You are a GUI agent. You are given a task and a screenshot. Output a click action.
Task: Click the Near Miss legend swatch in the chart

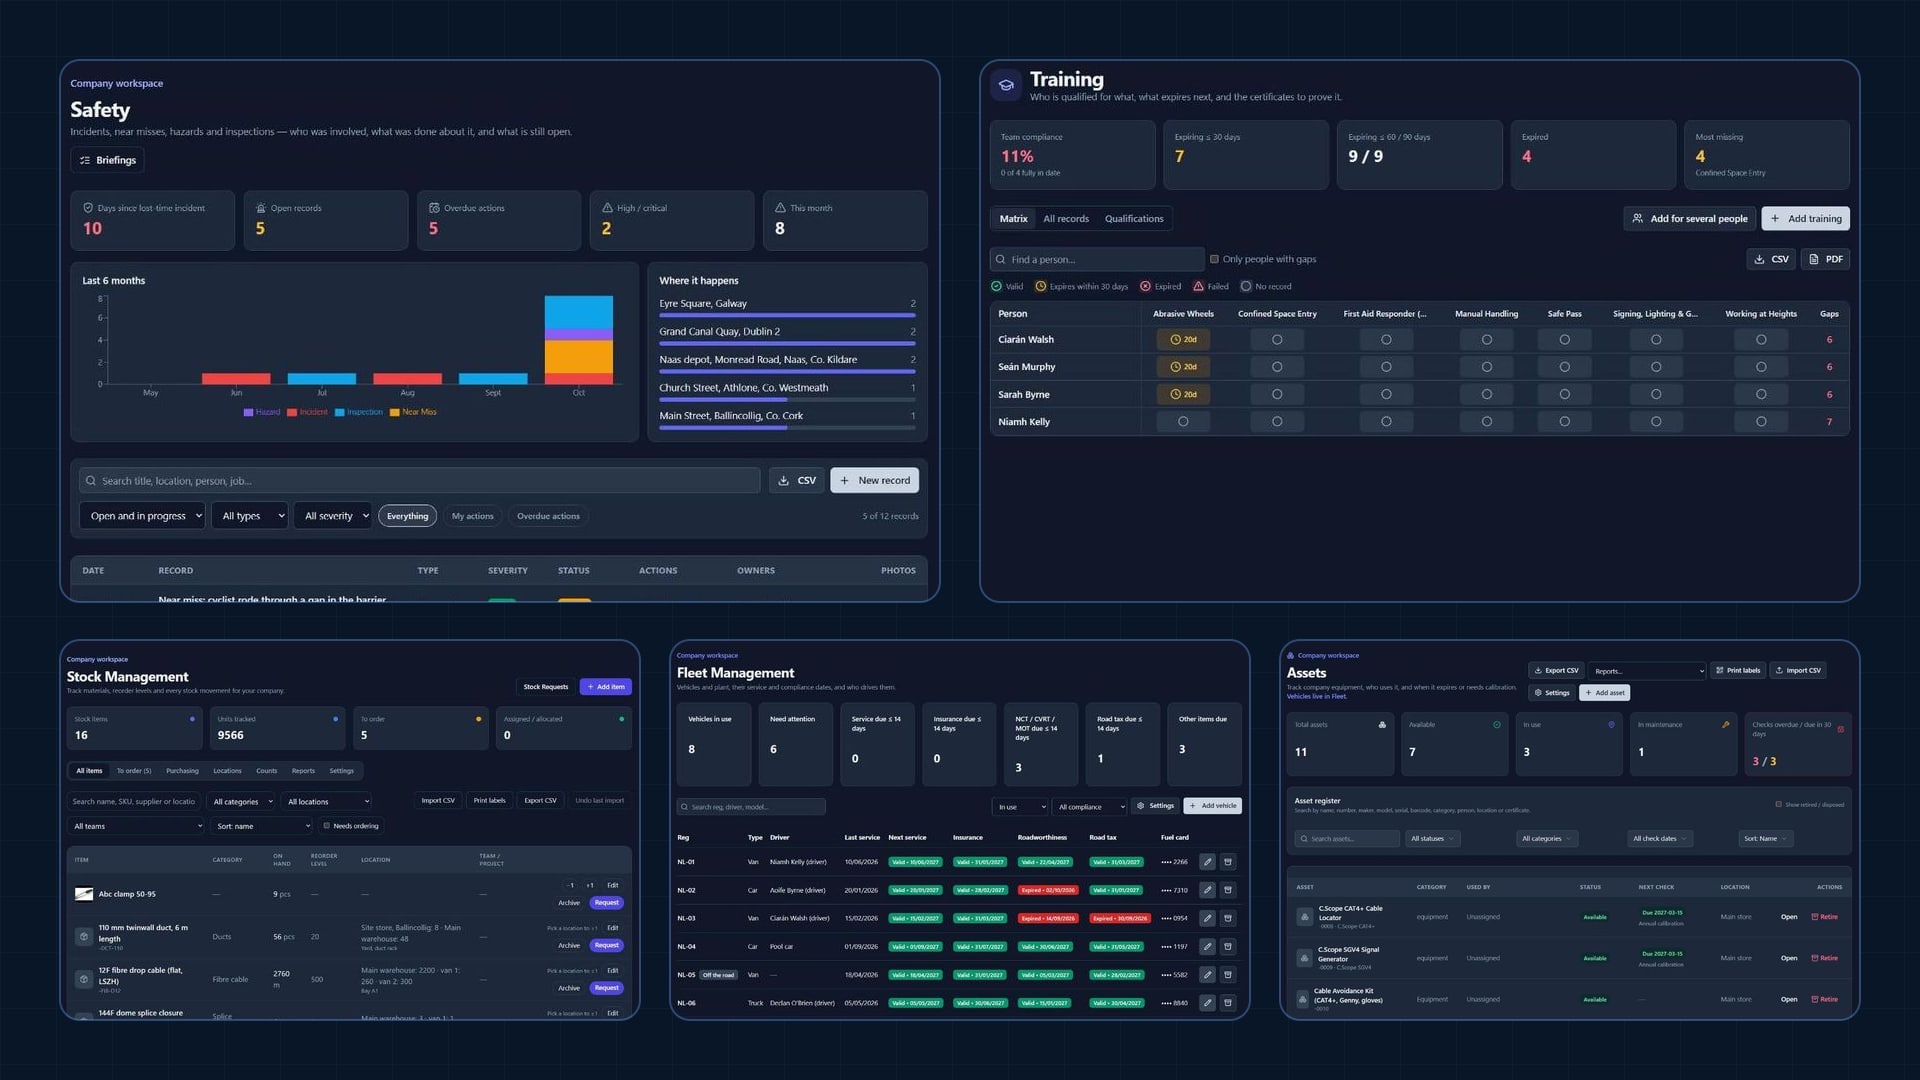tap(395, 412)
